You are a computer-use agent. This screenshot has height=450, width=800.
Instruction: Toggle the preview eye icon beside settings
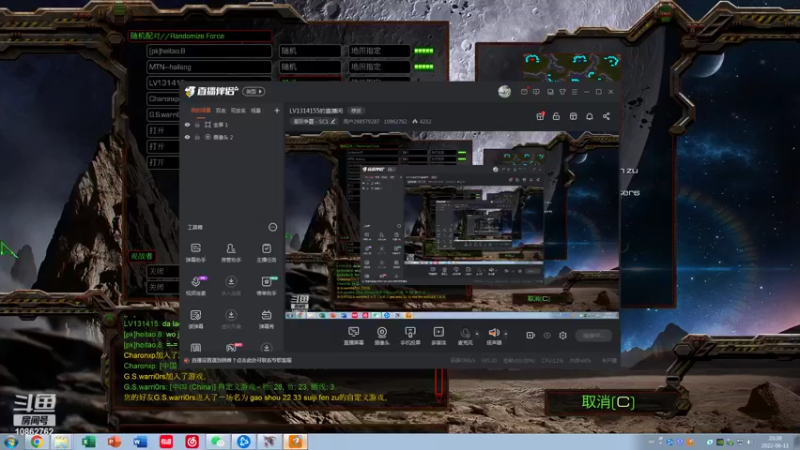(546, 335)
